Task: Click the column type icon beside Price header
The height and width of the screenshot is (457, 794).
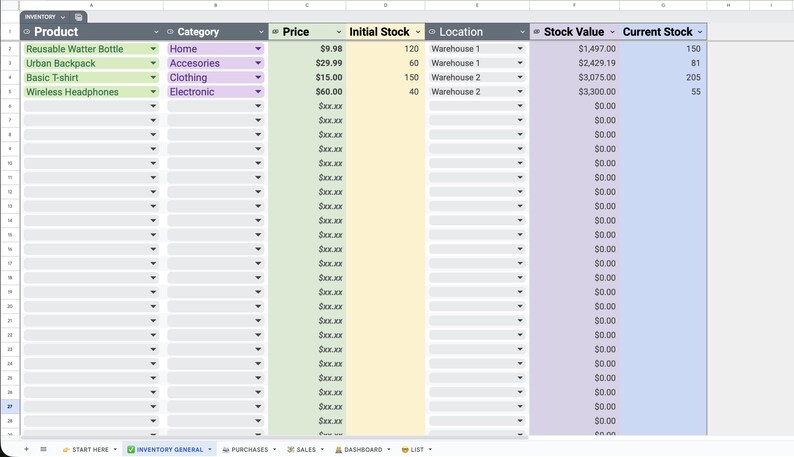Action: point(275,31)
